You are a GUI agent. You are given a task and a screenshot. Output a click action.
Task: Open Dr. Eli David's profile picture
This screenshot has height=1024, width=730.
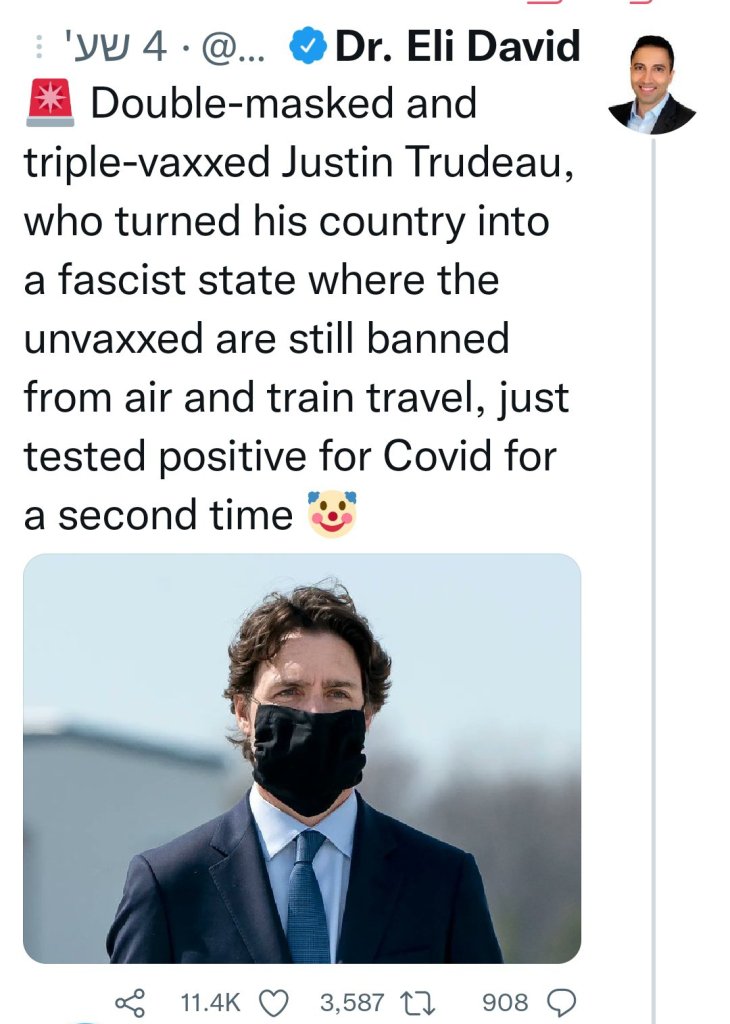click(652, 84)
